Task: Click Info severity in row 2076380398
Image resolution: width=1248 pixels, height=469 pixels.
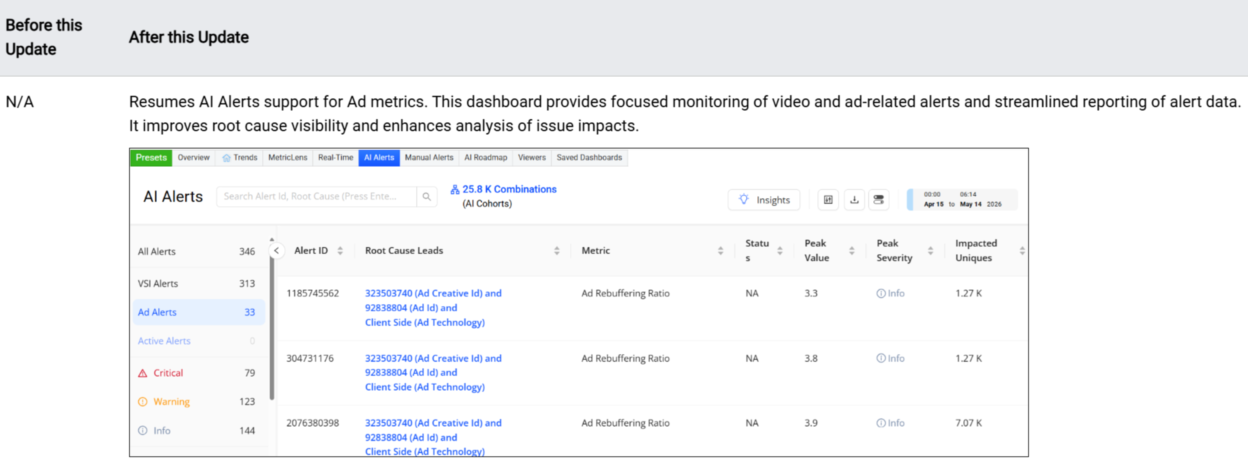Action: click(890, 423)
